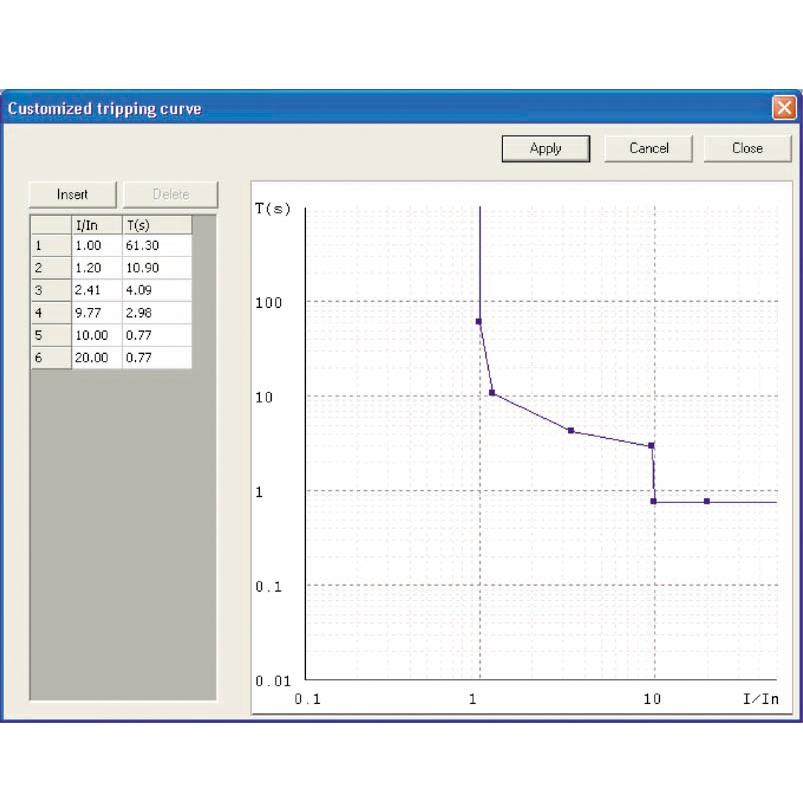This screenshot has height=803, width=803.
Task: Click the I/In cell 10.00
Action: pos(97,335)
